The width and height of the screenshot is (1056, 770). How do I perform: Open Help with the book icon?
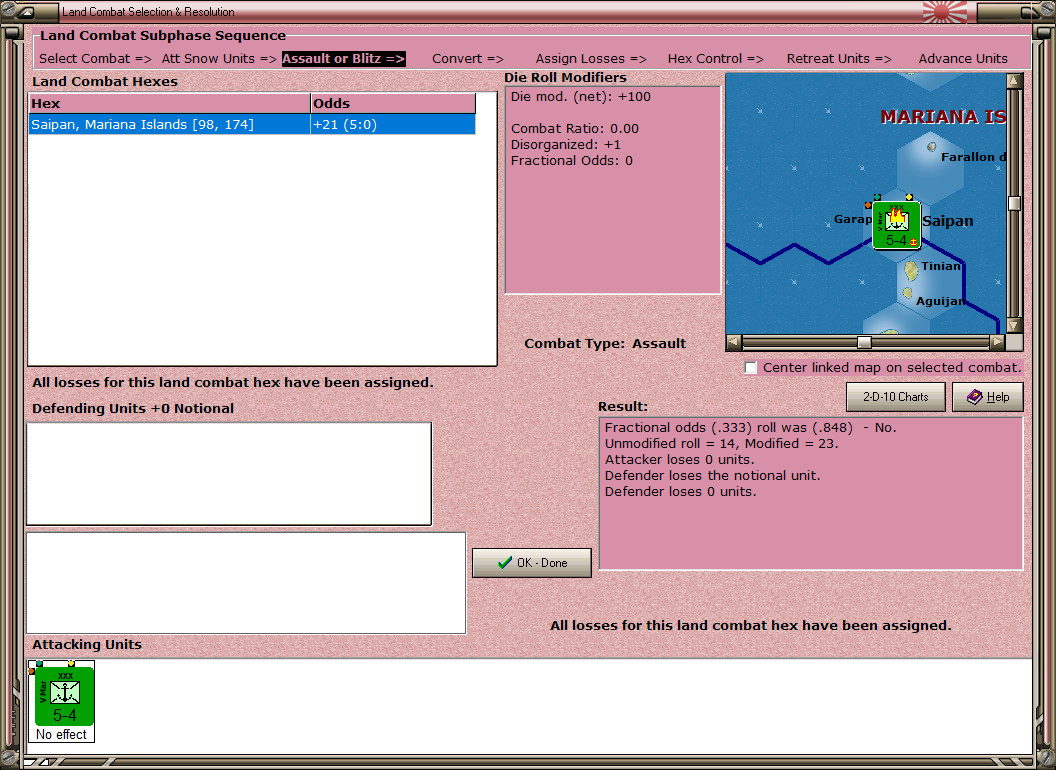pos(987,397)
